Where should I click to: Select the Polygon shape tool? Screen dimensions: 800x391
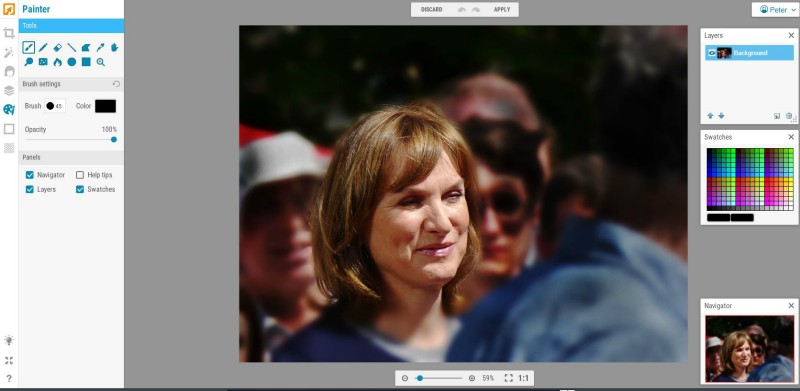(86, 47)
